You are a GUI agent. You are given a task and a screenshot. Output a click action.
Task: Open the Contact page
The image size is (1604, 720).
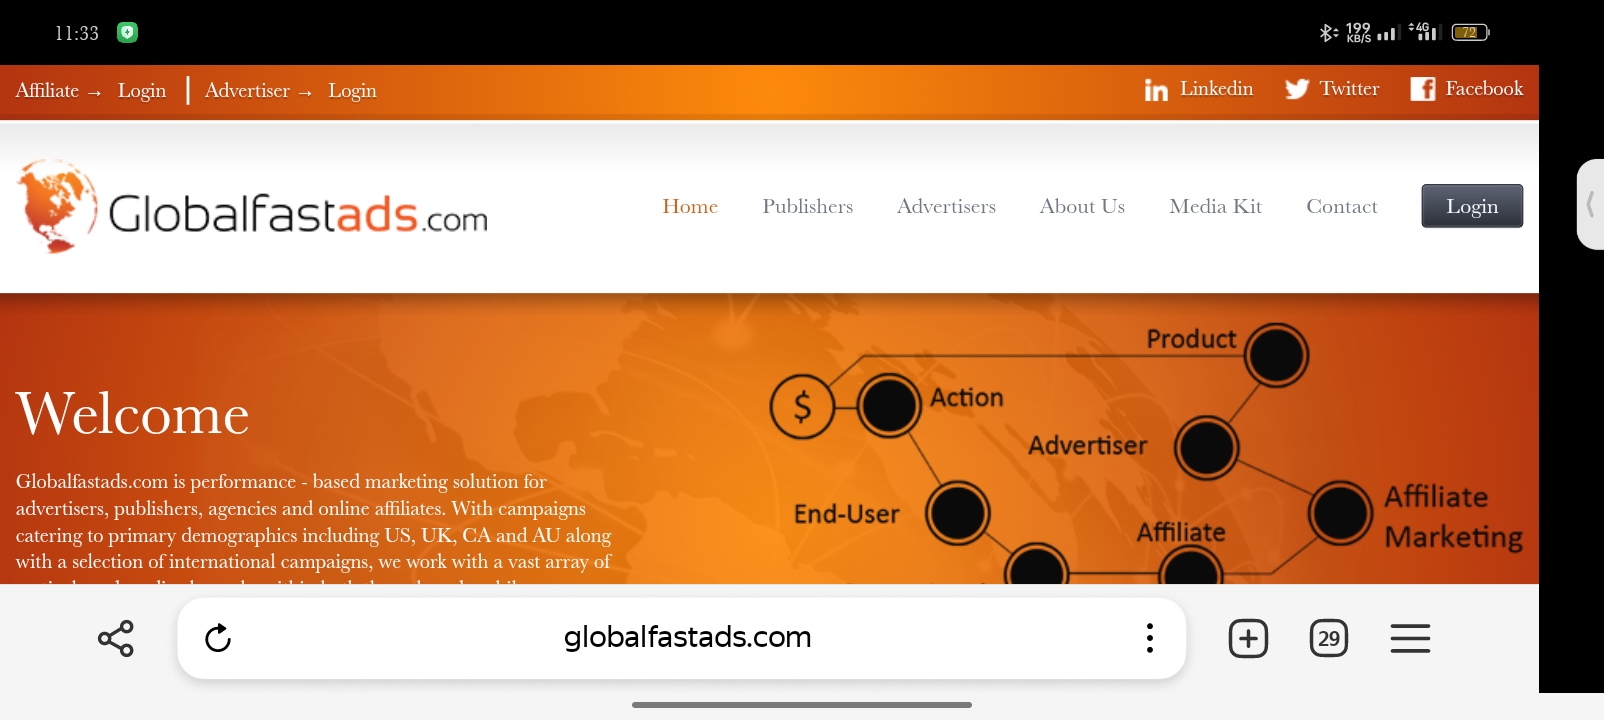coord(1342,206)
